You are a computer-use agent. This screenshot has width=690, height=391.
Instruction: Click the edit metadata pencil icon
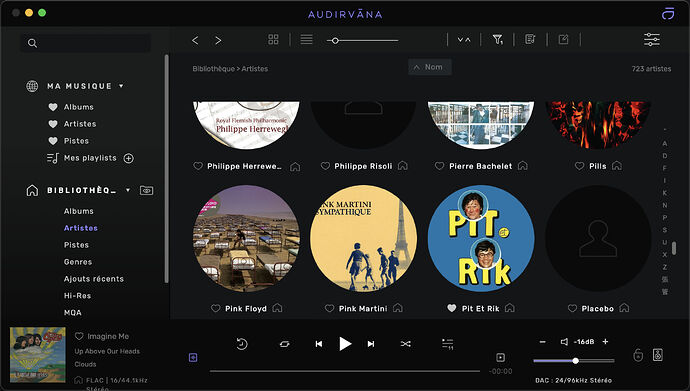(x=563, y=40)
